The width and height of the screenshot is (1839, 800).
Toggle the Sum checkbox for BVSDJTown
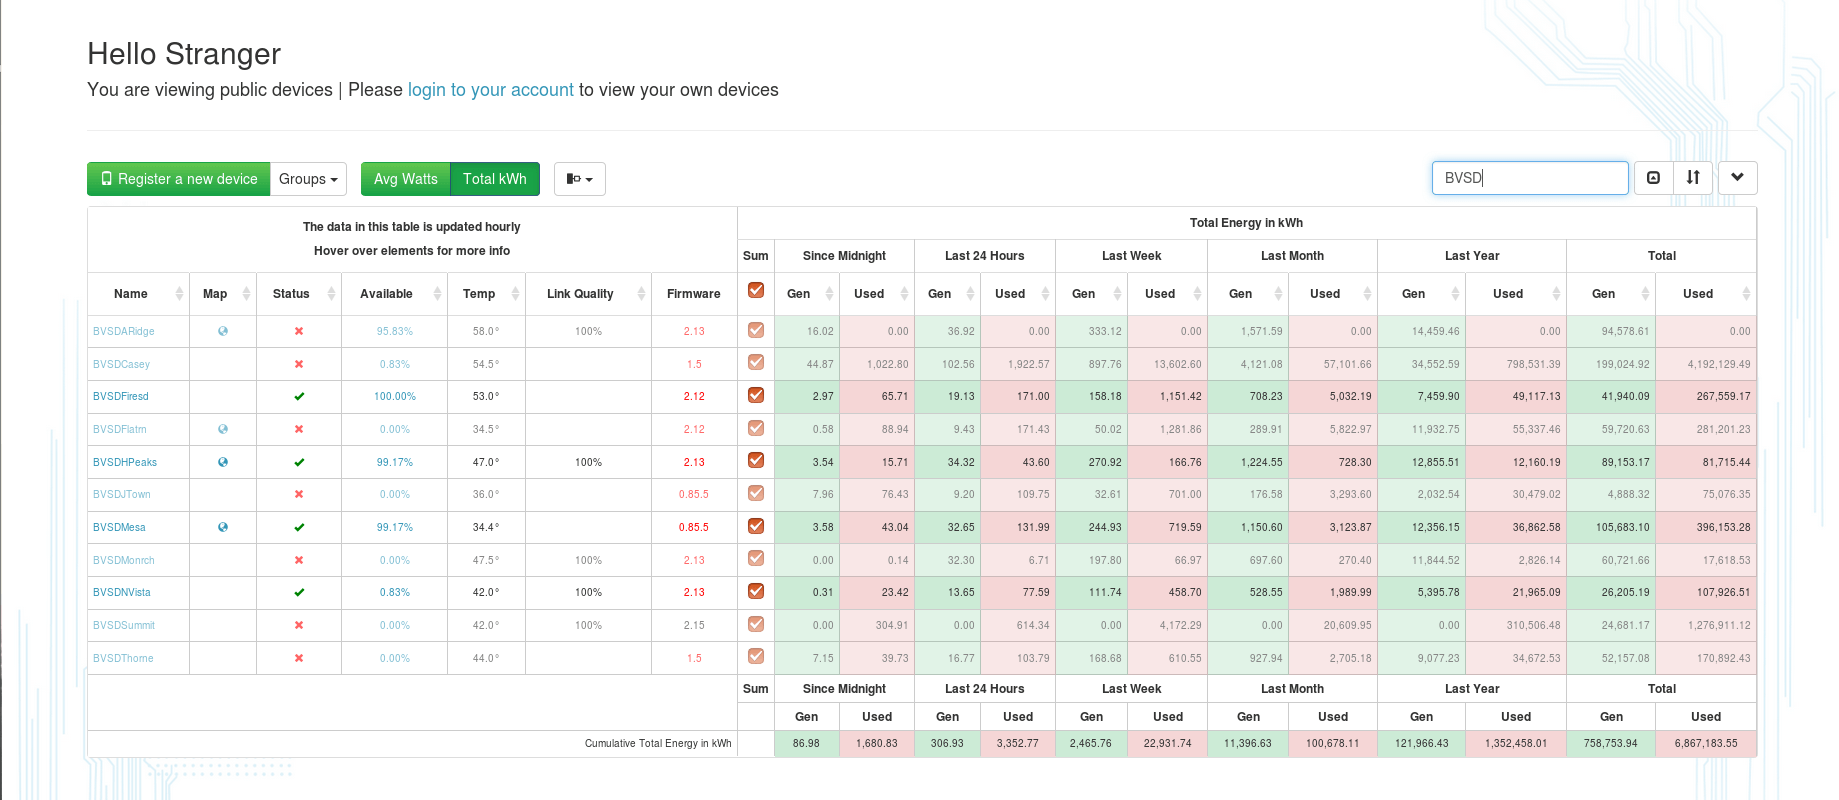(x=756, y=493)
